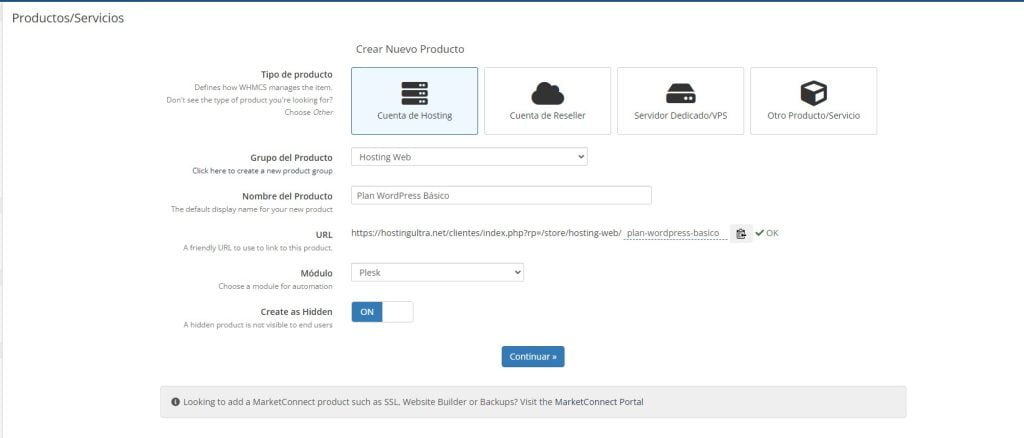Open the MarketConnect Portal link
The height and width of the screenshot is (438, 1024).
pyautogui.click(x=599, y=402)
